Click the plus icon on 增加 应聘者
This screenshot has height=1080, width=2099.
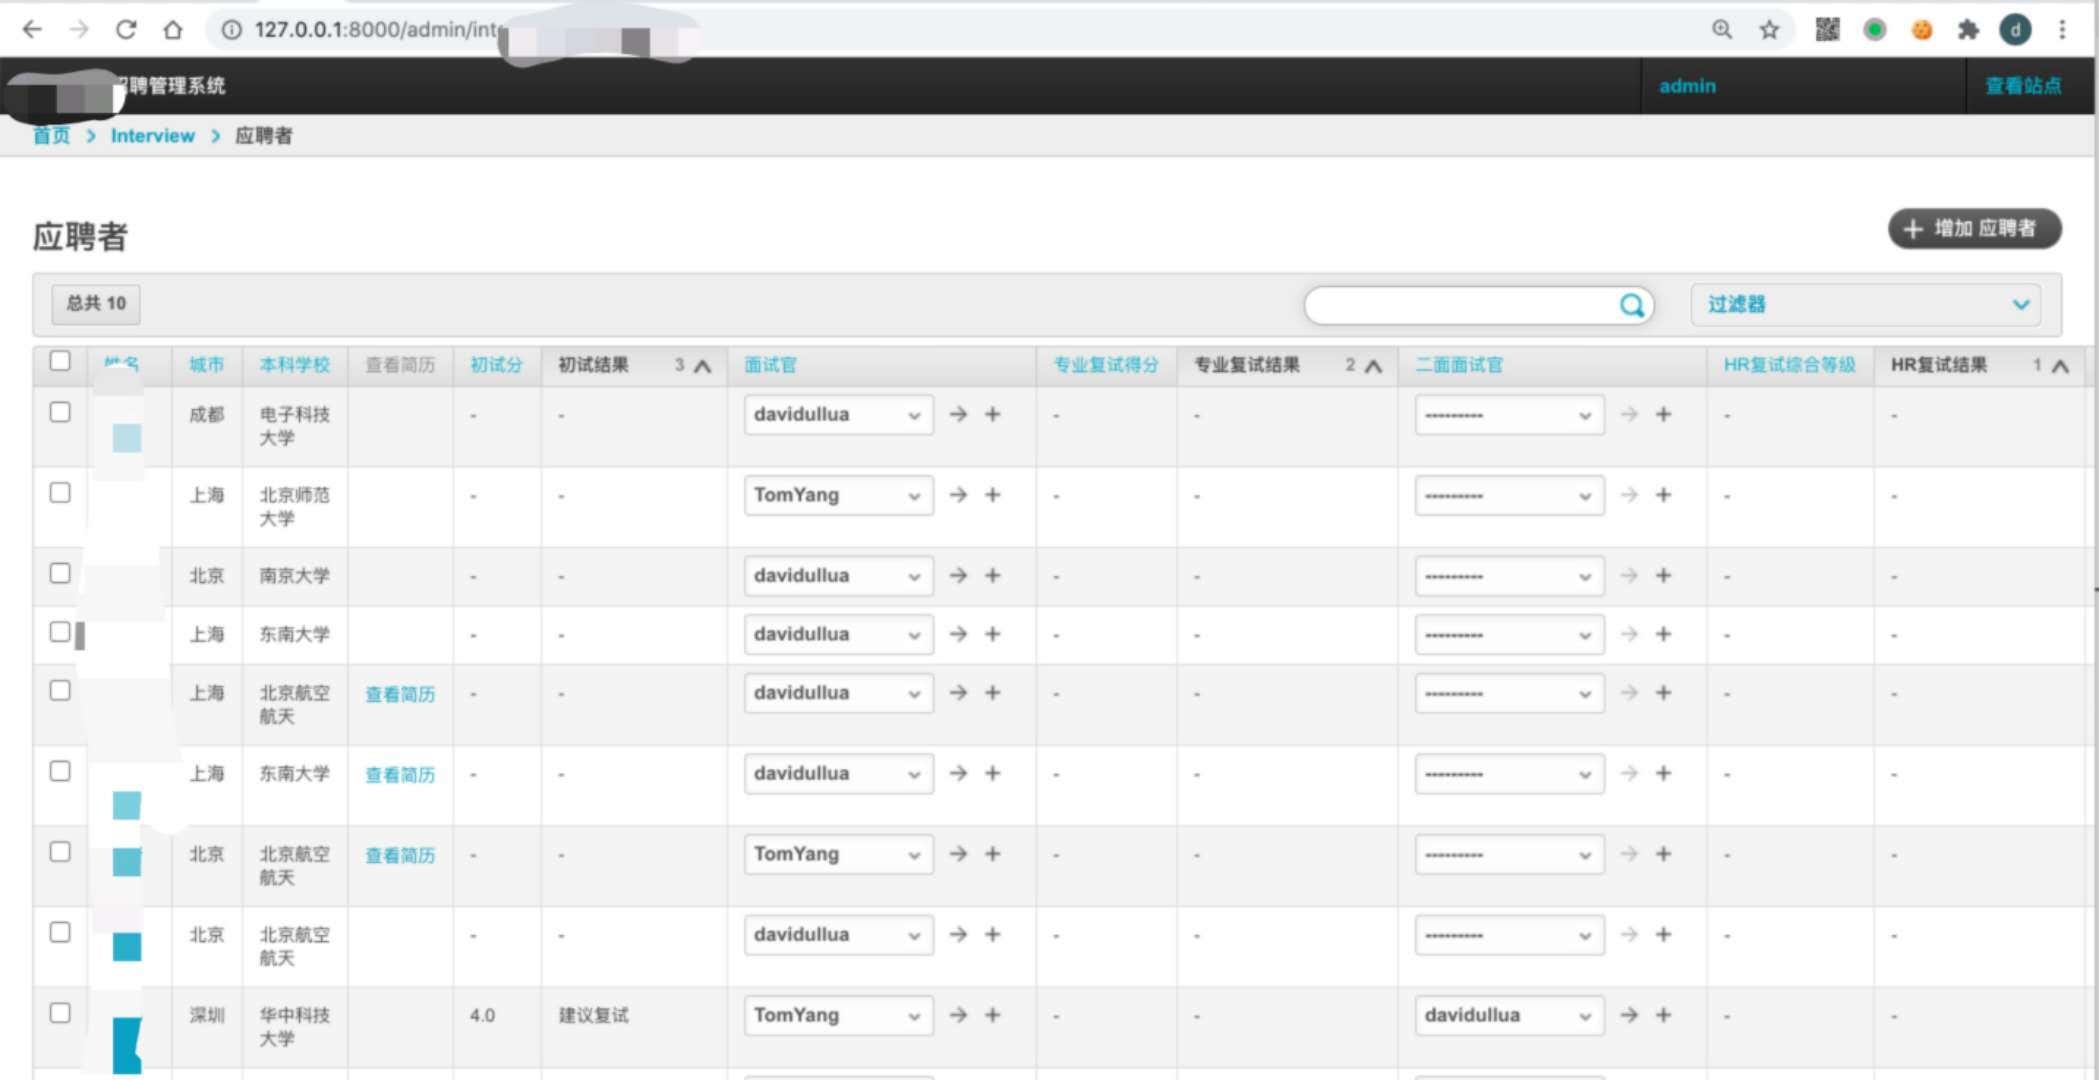click(1913, 229)
